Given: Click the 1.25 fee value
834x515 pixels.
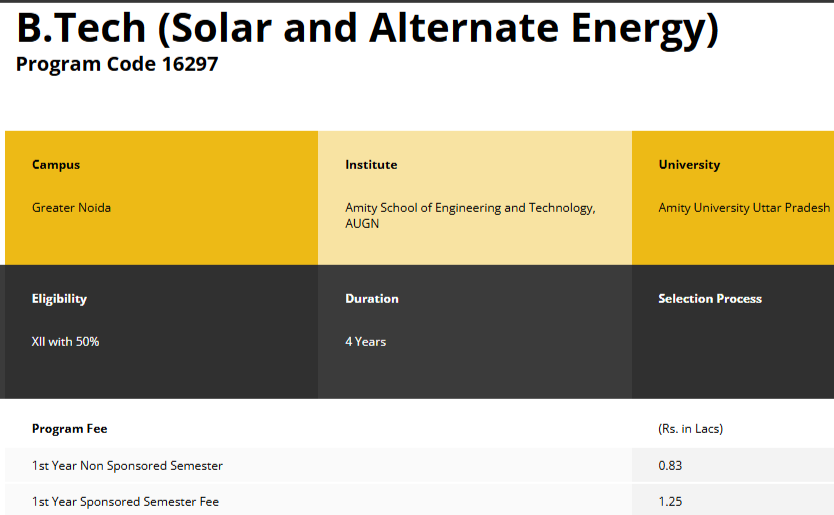Looking at the screenshot, I should click(670, 502).
